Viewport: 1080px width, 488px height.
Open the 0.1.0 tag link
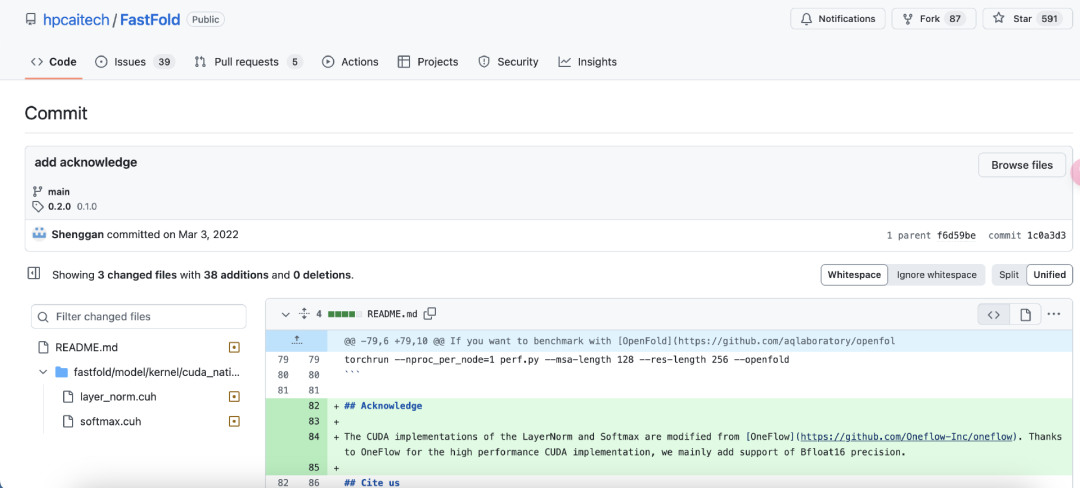(87, 206)
